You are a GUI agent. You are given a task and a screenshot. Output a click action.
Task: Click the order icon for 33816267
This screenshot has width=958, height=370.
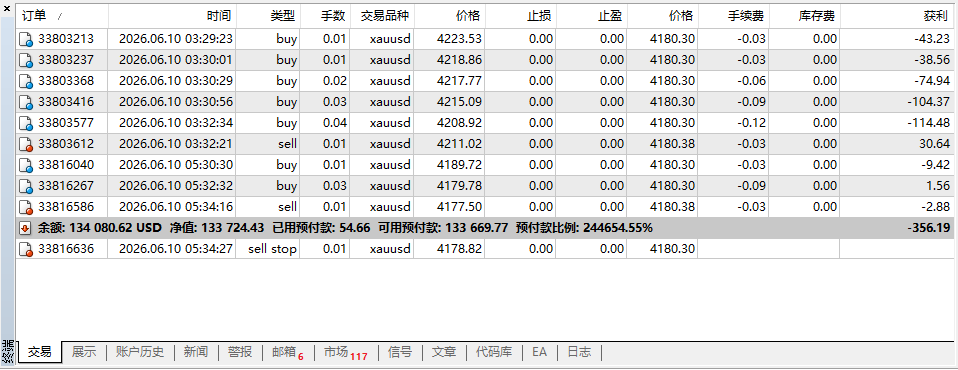click(x=26, y=186)
